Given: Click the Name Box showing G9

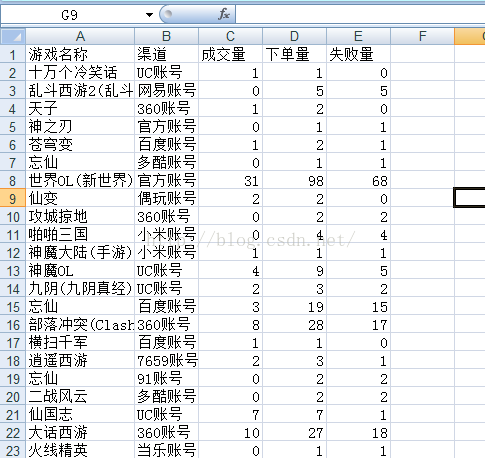Looking at the screenshot, I should (x=69, y=15).
